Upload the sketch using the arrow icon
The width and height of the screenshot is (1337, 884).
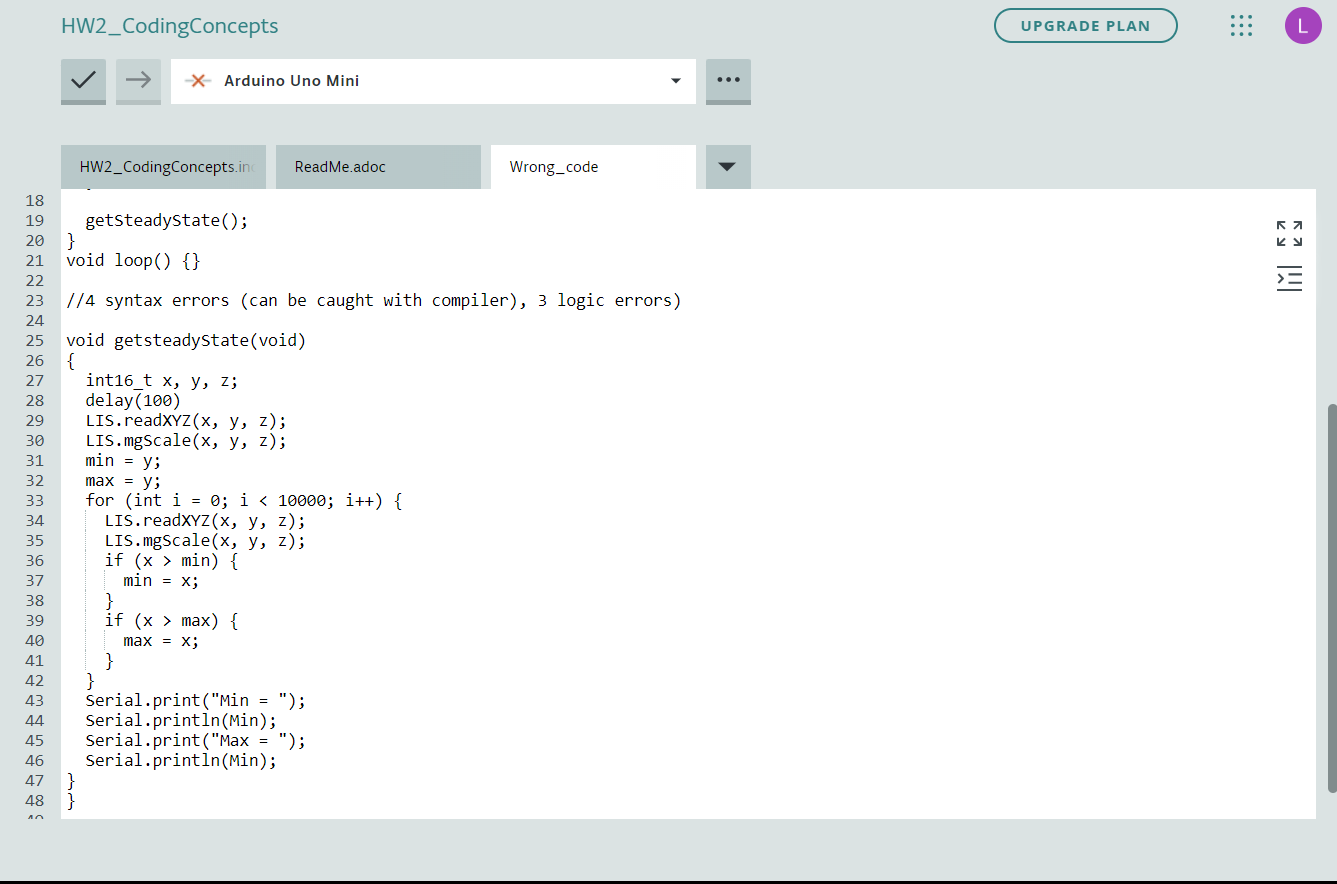[x=138, y=81]
